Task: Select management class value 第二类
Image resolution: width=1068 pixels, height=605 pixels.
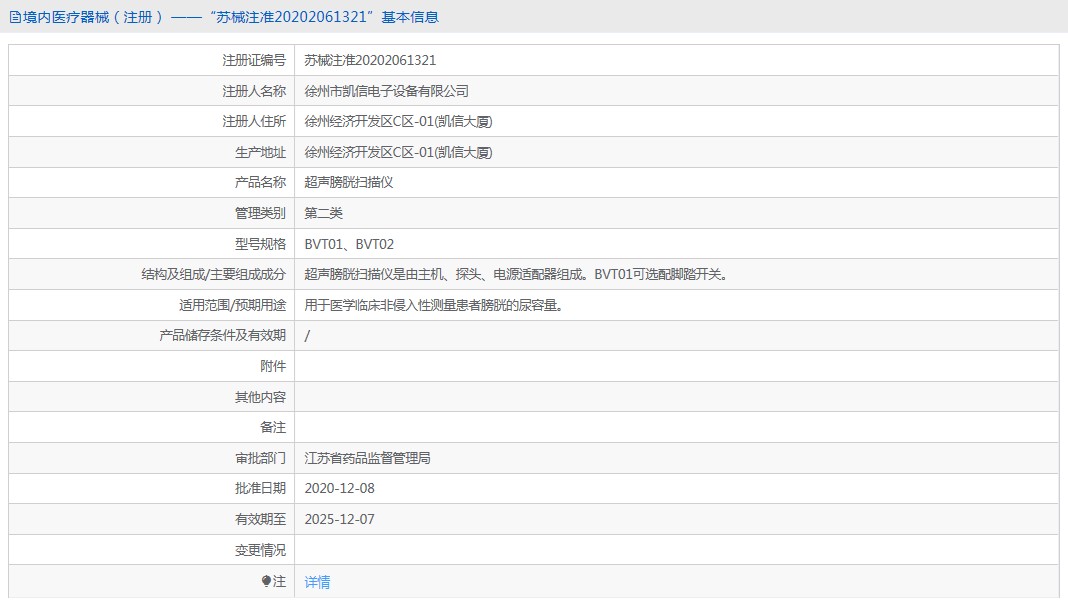Action: click(324, 213)
